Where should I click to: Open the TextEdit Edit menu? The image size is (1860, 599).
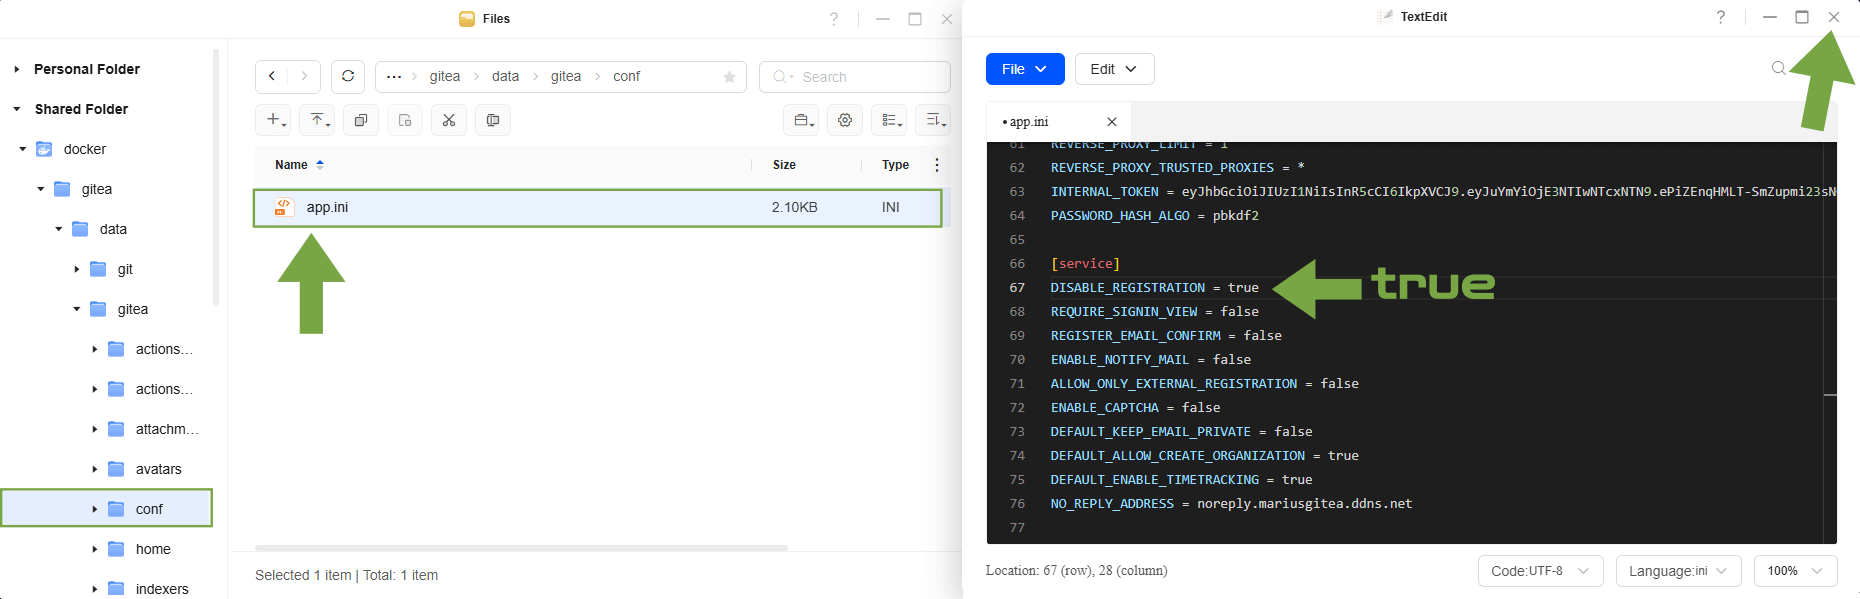point(1114,69)
